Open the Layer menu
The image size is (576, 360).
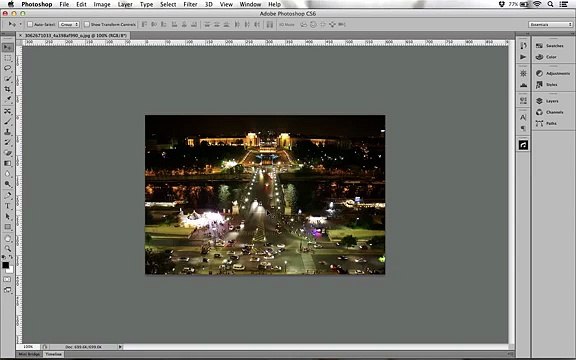pyautogui.click(x=125, y=4)
